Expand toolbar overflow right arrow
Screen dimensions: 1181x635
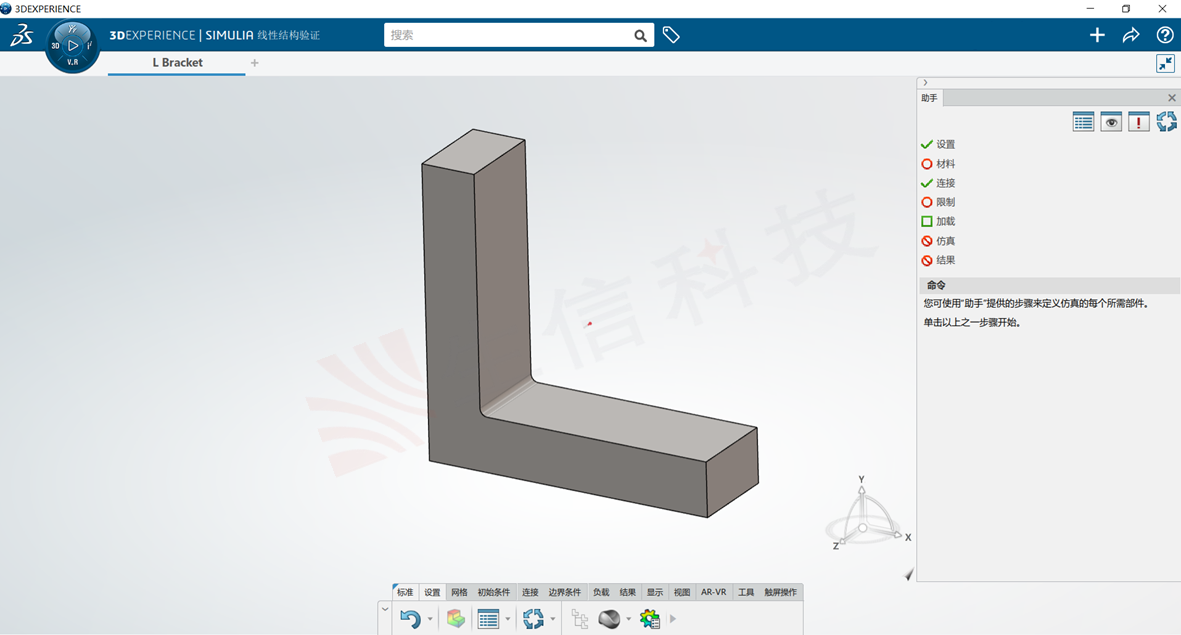(673, 619)
